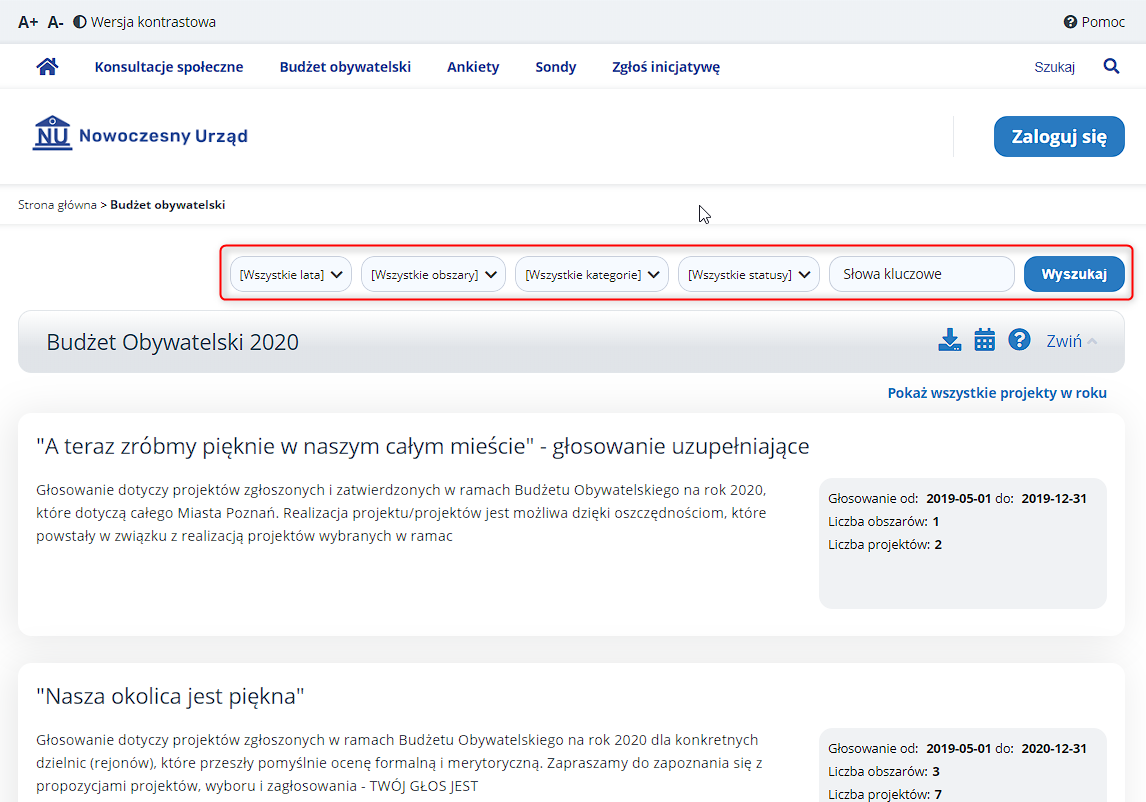Focus the Słowa kluczowe input field
This screenshot has width=1146, height=802.
(x=922, y=274)
